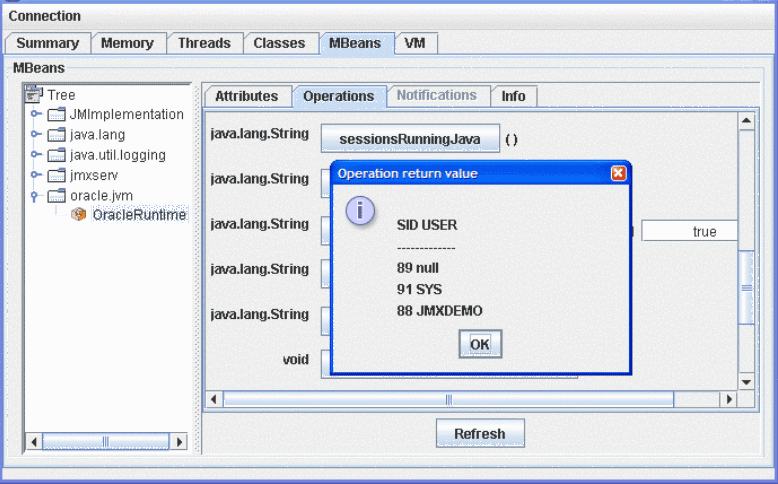The image size is (778, 484).
Task: Click the tree panel scroll right arrow
Action: (179, 441)
